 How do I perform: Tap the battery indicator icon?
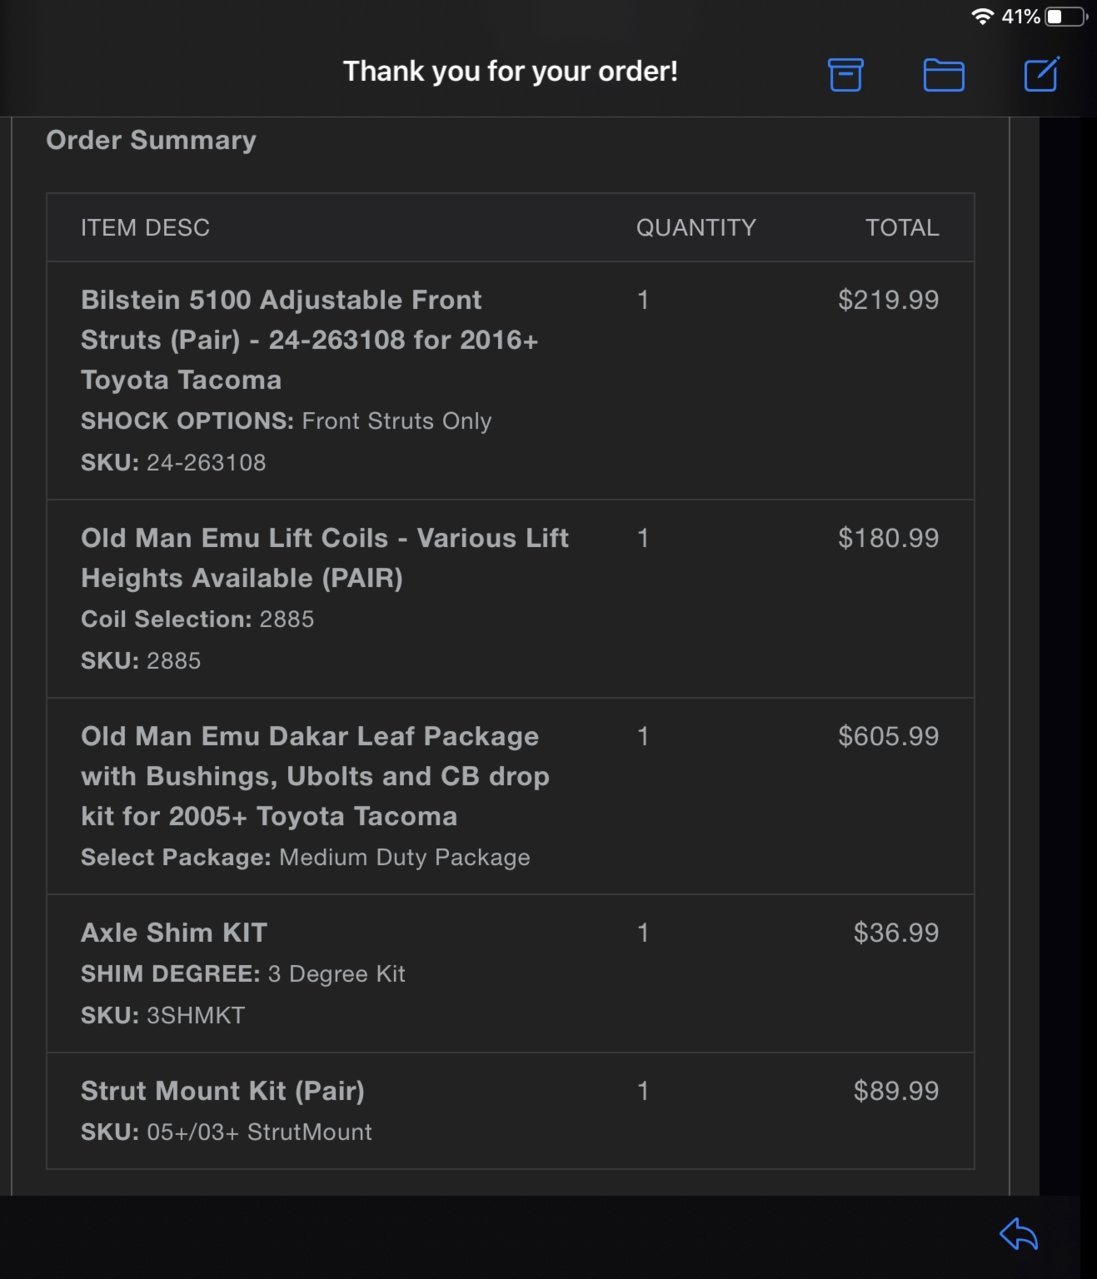1066,16
